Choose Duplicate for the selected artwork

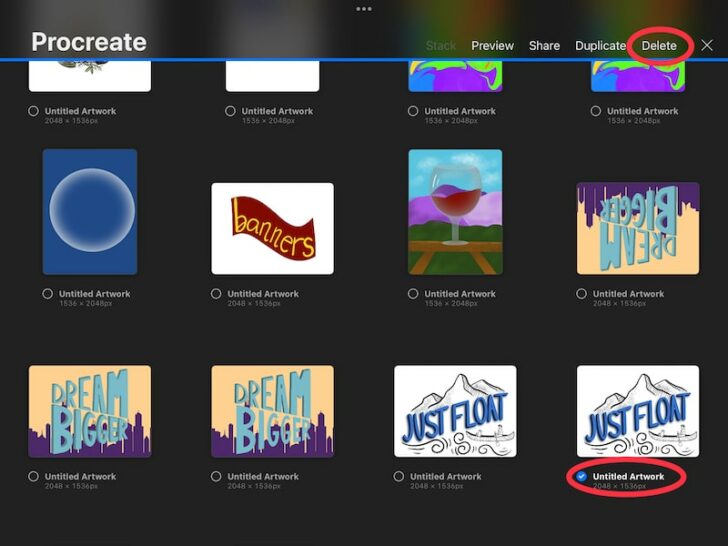[600, 46]
